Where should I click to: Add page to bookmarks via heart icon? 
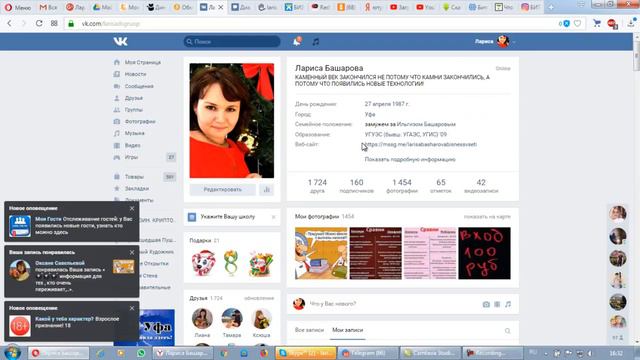(577, 24)
